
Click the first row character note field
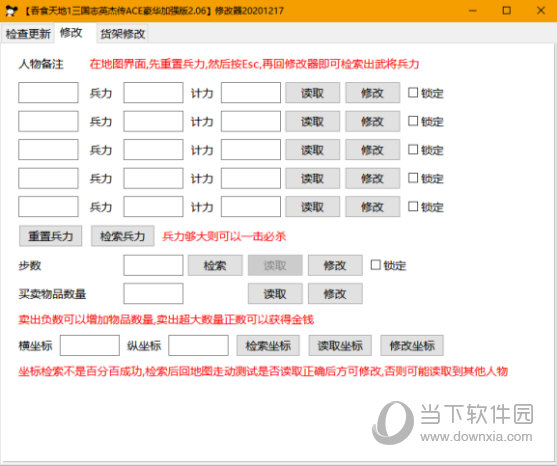[48, 93]
